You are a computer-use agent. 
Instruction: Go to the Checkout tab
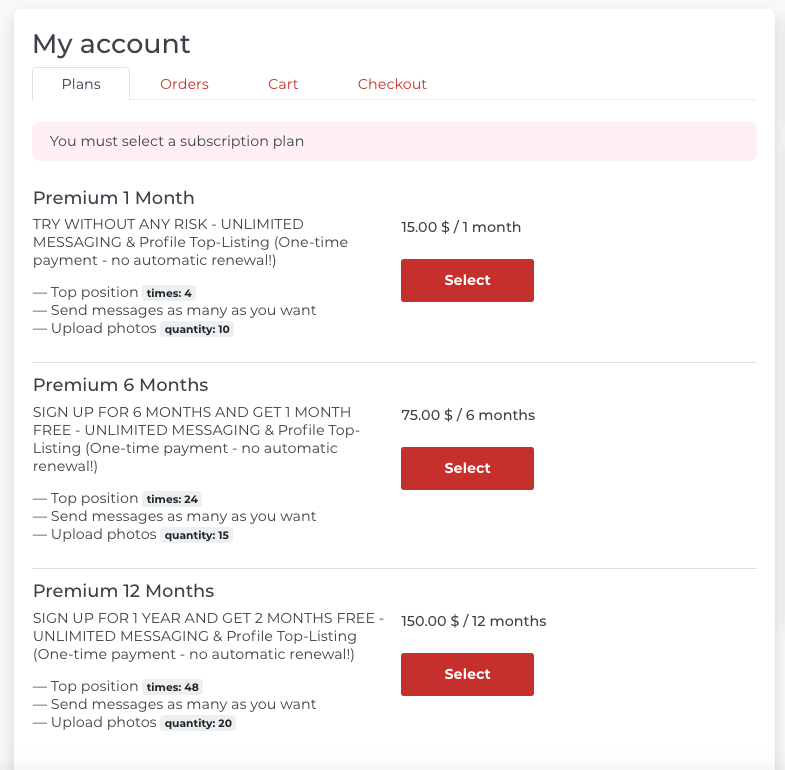(392, 84)
